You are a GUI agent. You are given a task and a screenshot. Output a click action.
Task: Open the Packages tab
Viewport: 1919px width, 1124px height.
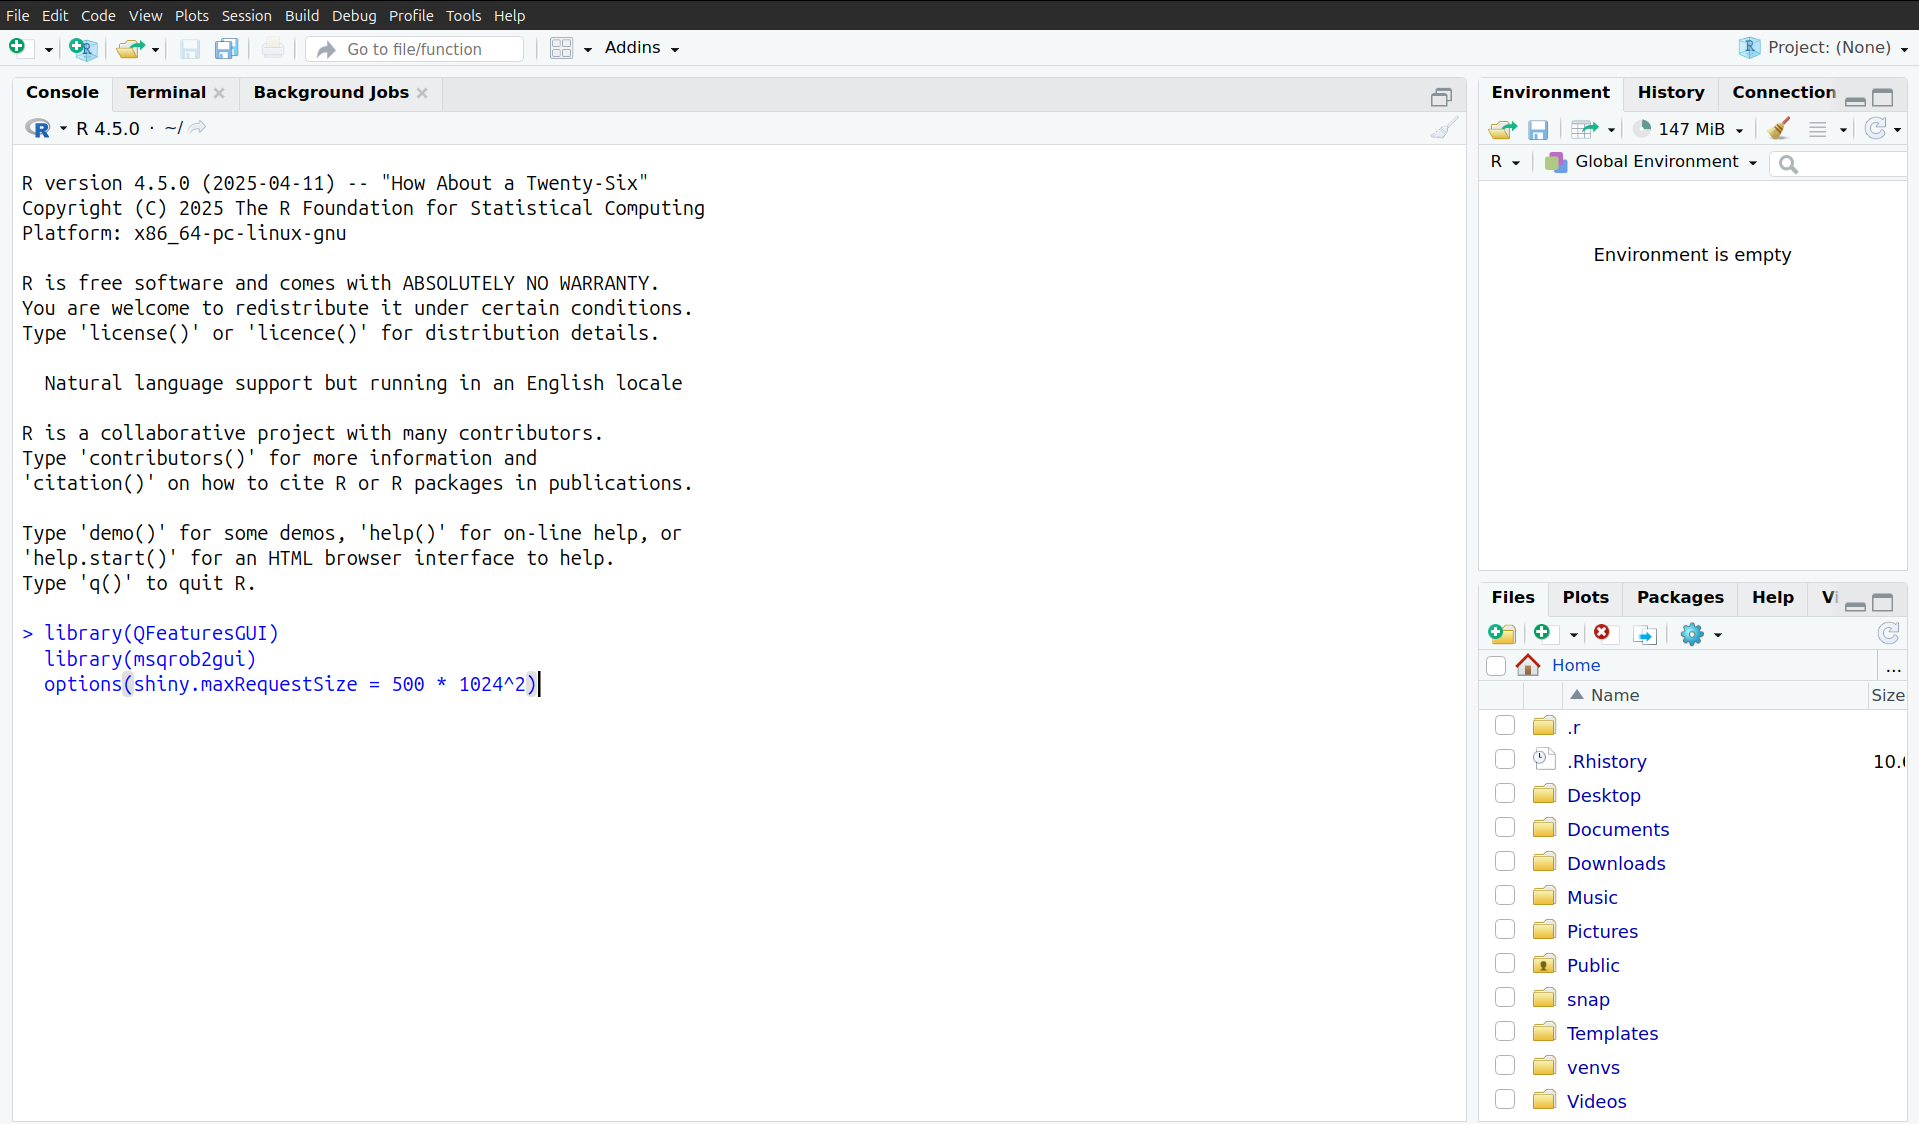1680,597
